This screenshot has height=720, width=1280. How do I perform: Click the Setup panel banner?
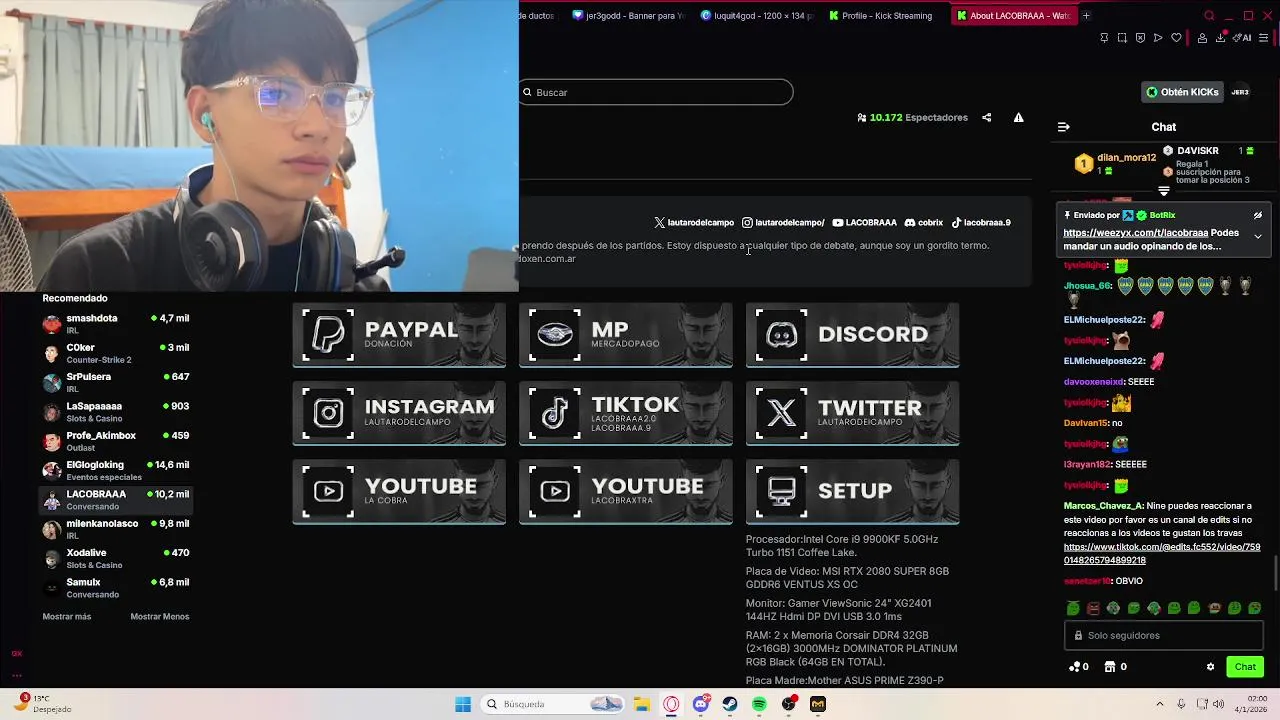pos(853,491)
